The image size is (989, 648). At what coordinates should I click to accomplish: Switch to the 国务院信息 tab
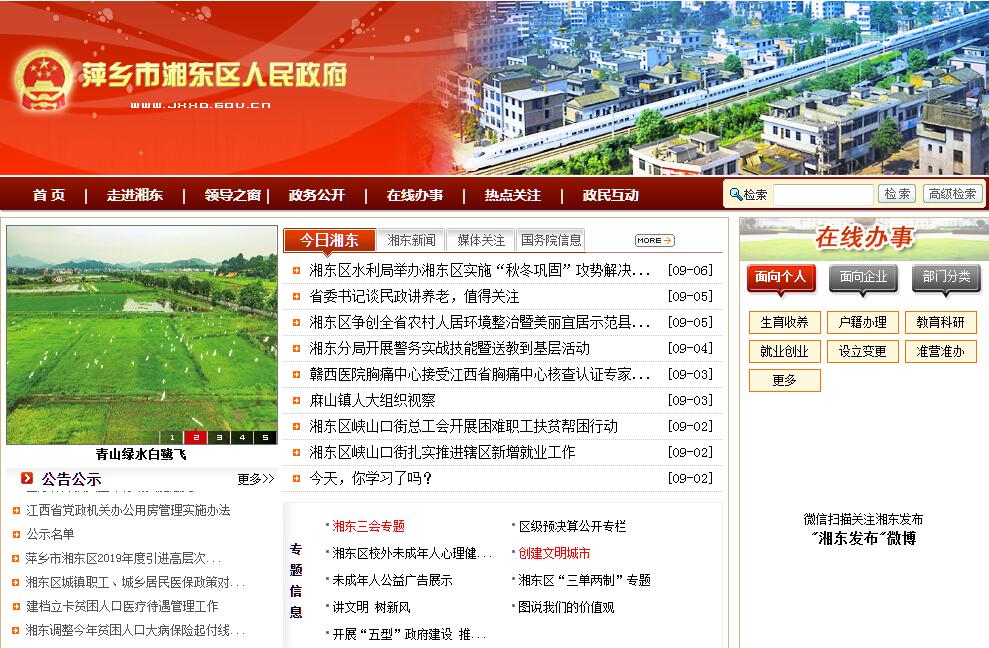(x=551, y=240)
